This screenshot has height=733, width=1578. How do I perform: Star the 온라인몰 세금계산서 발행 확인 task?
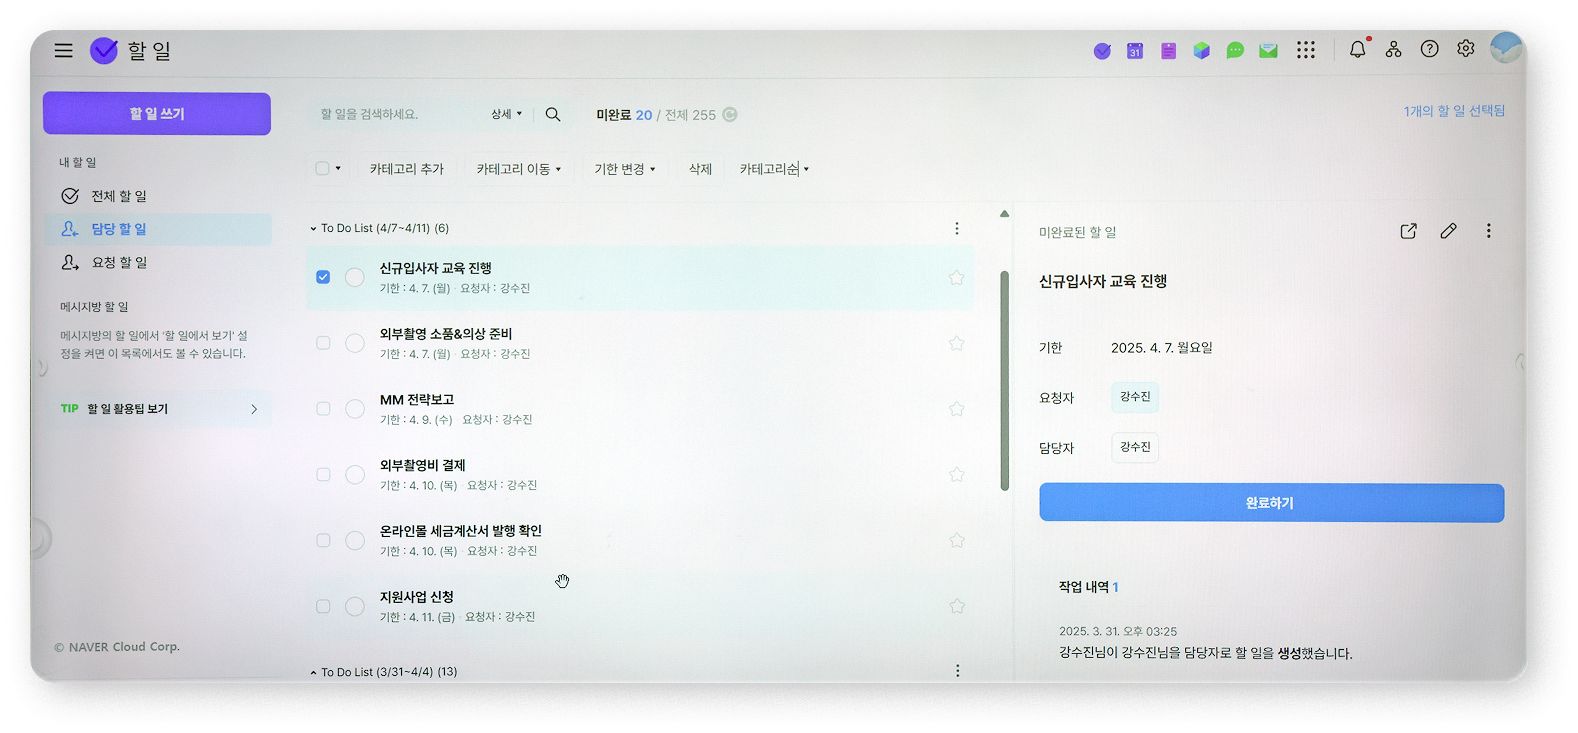pyautogui.click(x=957, y=541)
